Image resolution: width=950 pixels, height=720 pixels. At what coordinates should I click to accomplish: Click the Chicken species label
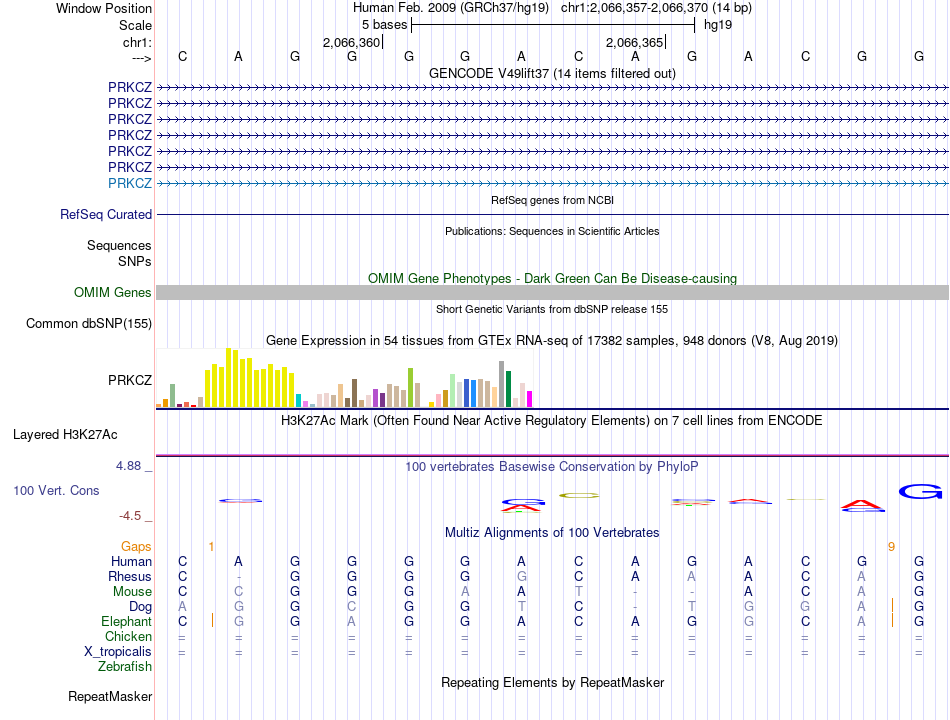(x=128, y=636)
